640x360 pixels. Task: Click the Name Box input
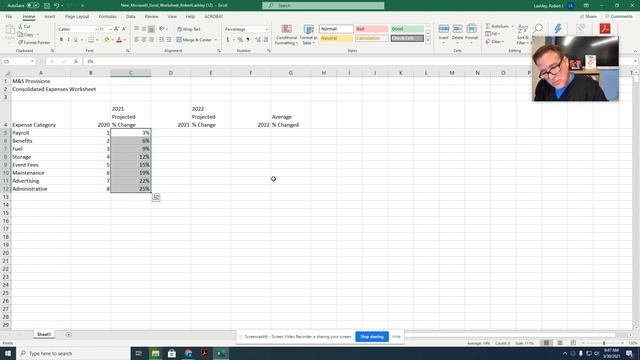[18, 61]
